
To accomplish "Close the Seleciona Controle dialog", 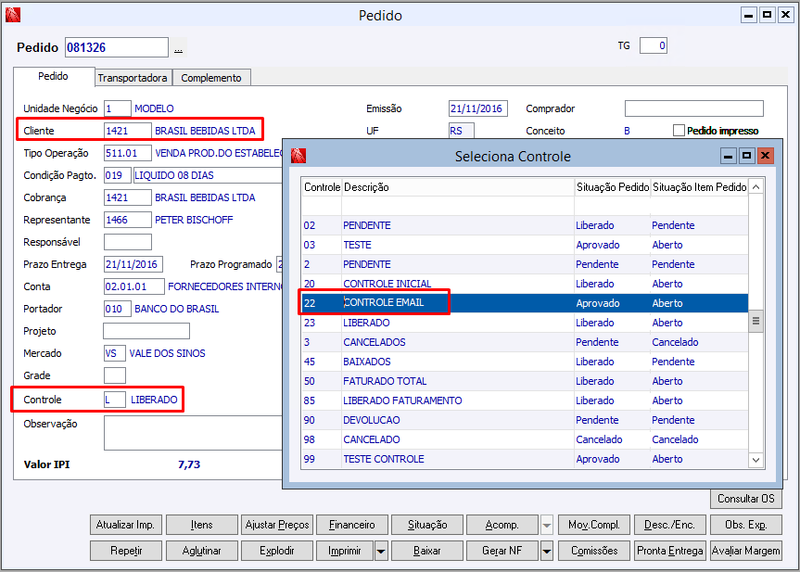I will click(x=765, y=155).
